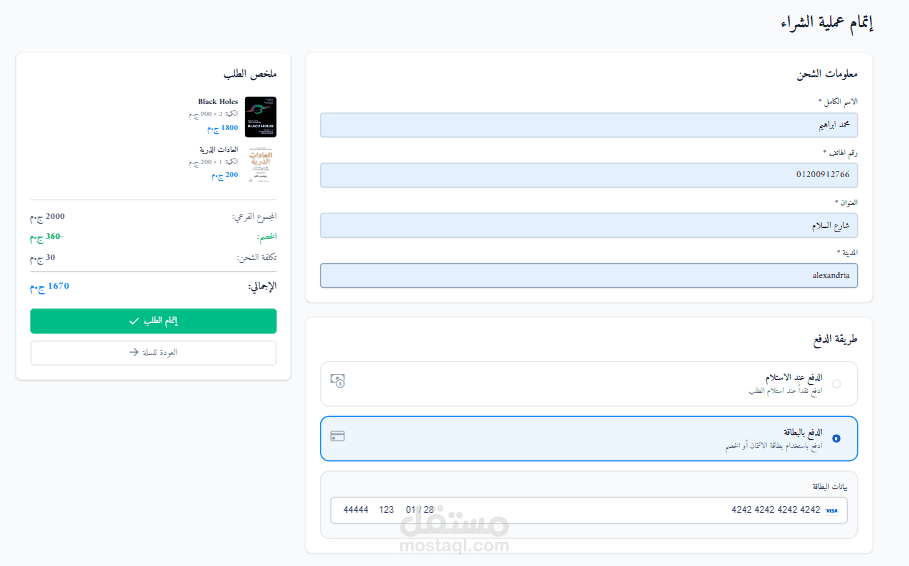
Task: Click the card number 4242 4242 4242 4242
Action: [x=776, y=510]
